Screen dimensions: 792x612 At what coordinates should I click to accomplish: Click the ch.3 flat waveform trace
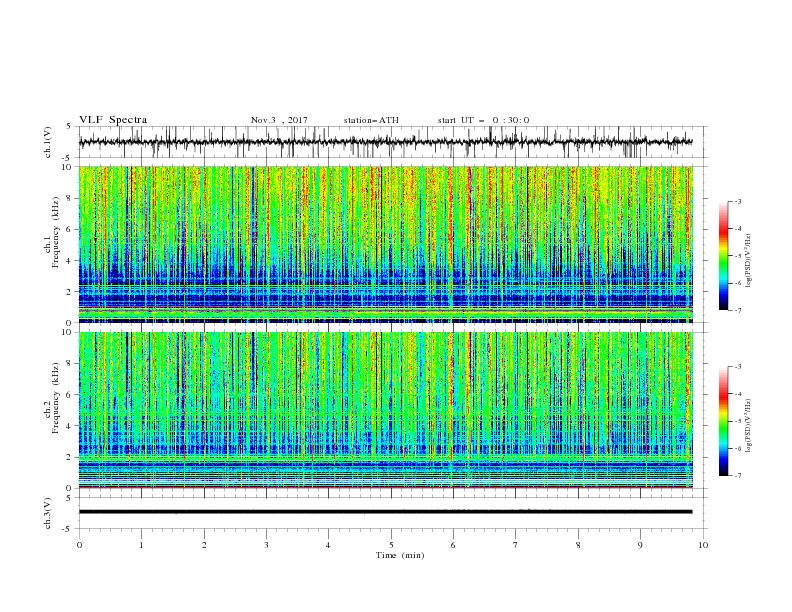(386, 512)
